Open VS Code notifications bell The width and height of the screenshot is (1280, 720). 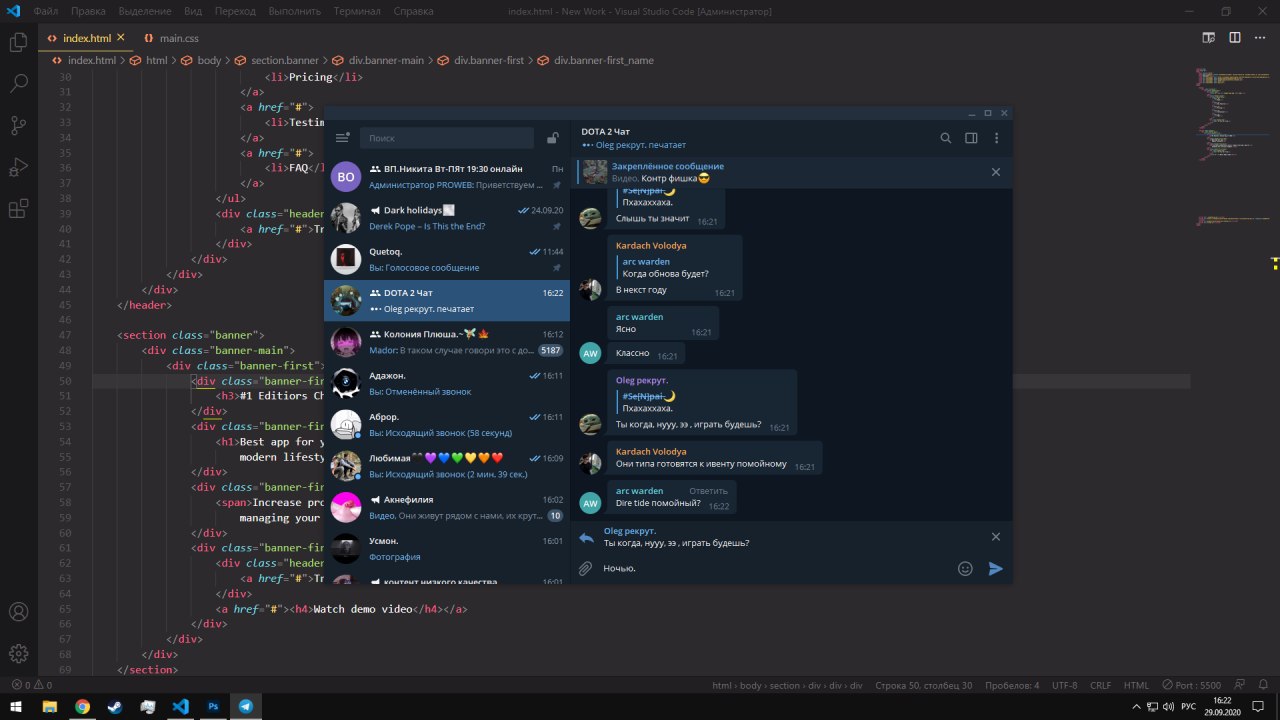coord(1262,685)
